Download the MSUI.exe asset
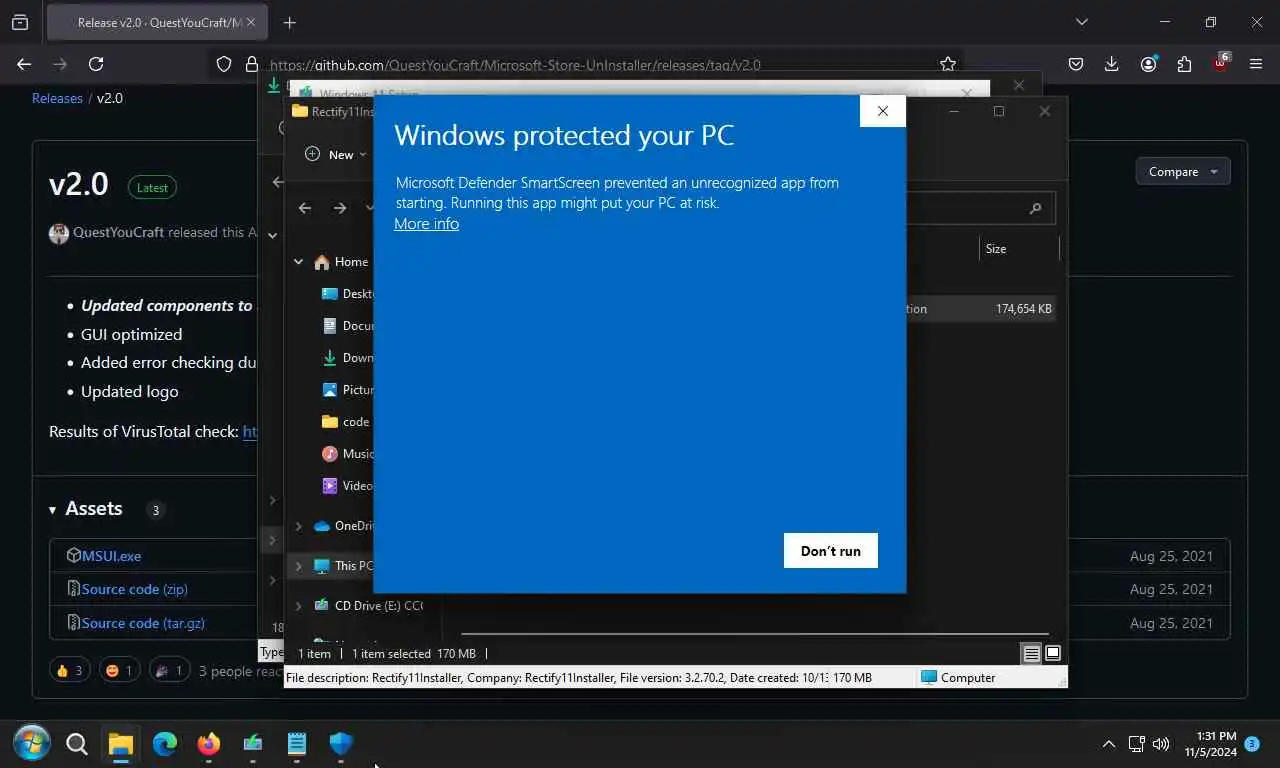 coord(111,556)
